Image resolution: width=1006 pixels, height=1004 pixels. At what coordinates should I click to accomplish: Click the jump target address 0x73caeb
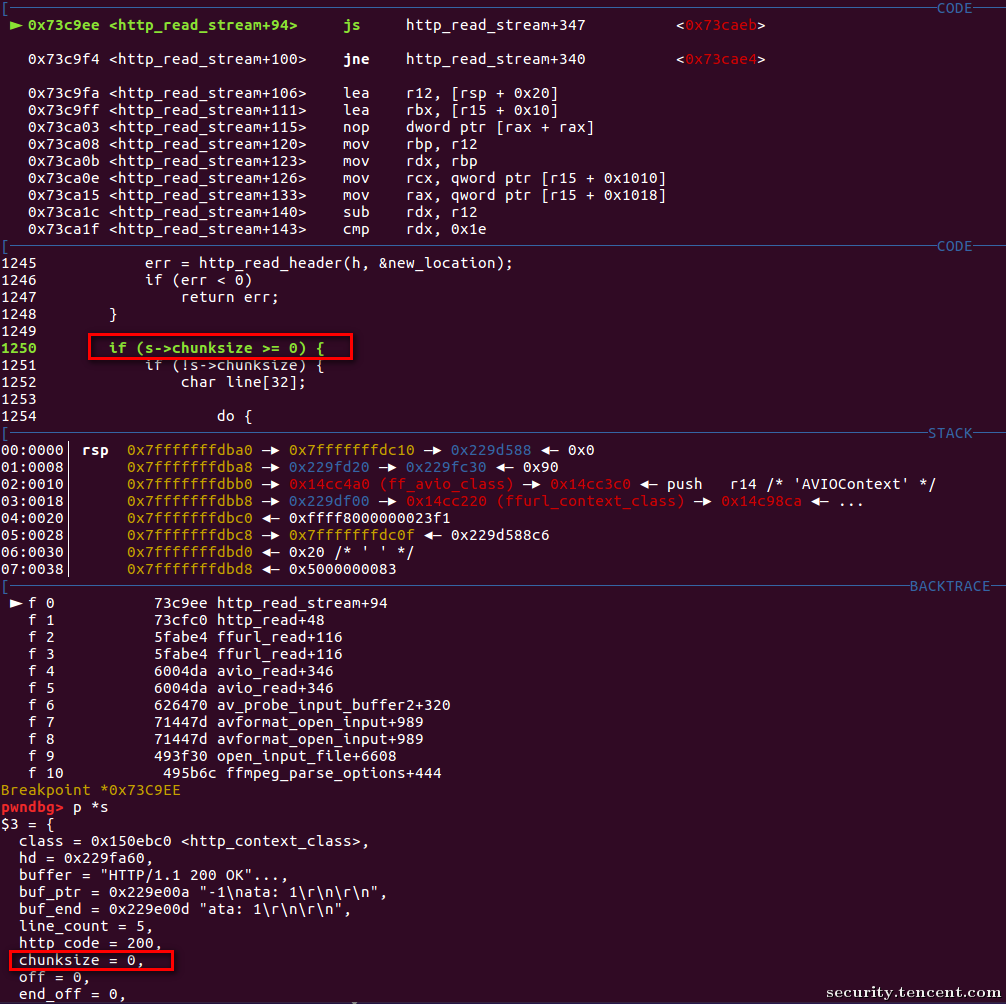coord(720,26)
